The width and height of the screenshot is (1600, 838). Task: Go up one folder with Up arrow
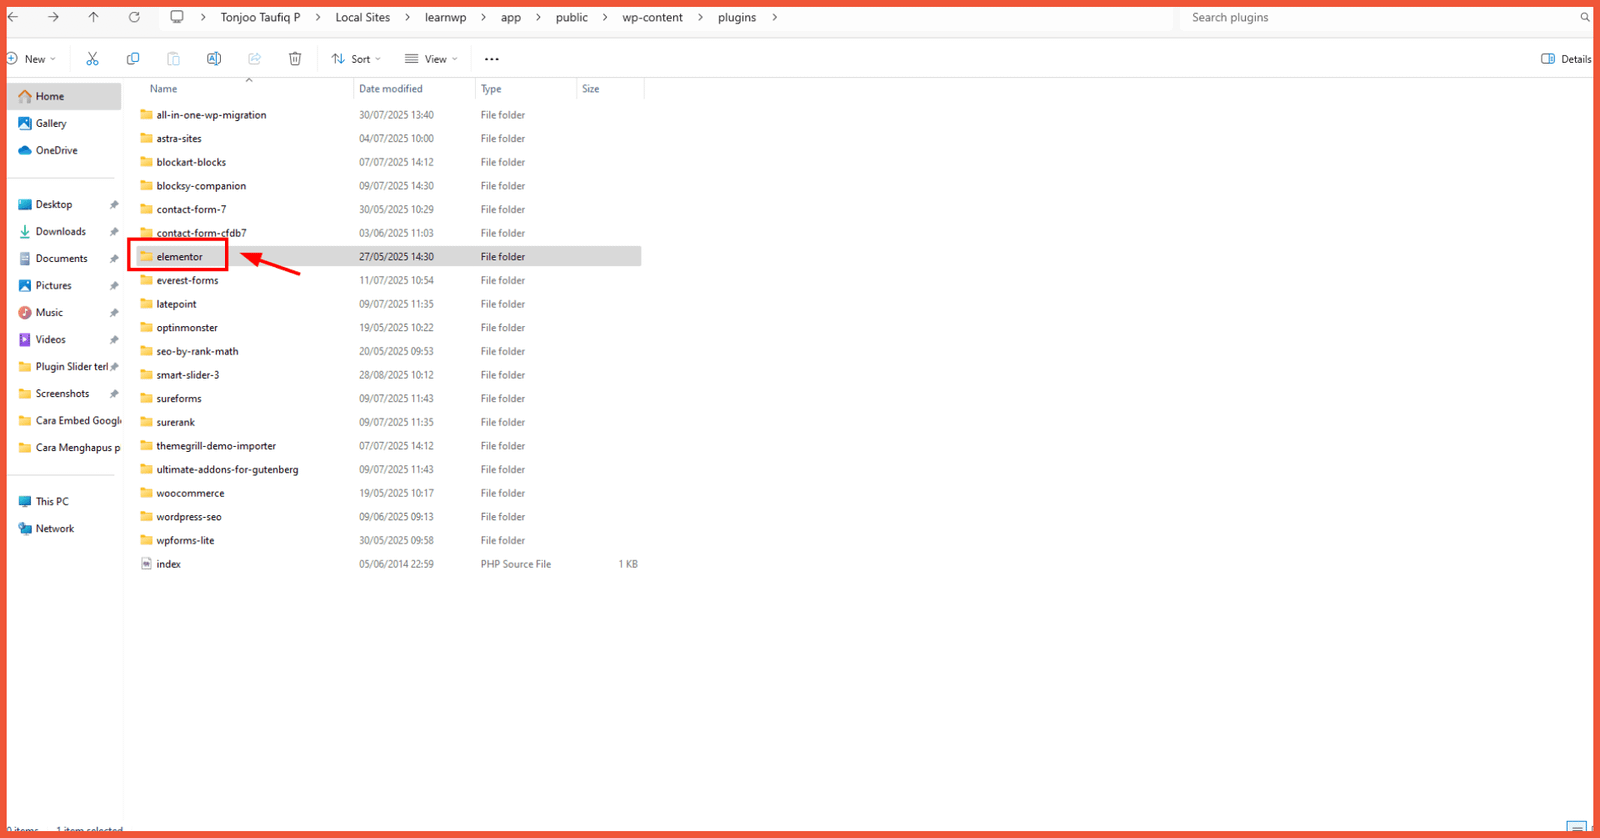(x=93, y=17)
